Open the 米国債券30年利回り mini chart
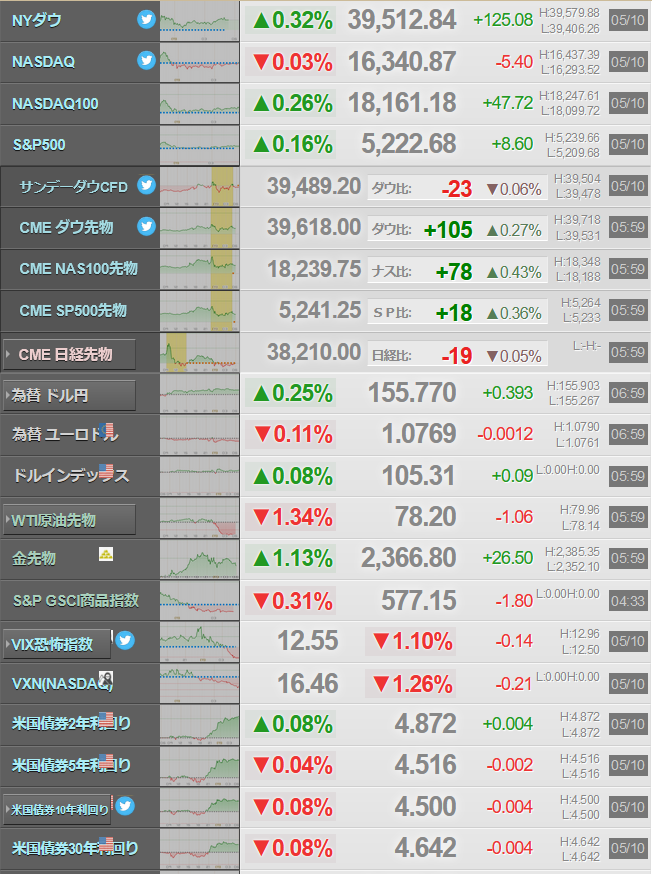Viewport: 652px width, 874px height. pyautogui.click(x=200, y=848)
